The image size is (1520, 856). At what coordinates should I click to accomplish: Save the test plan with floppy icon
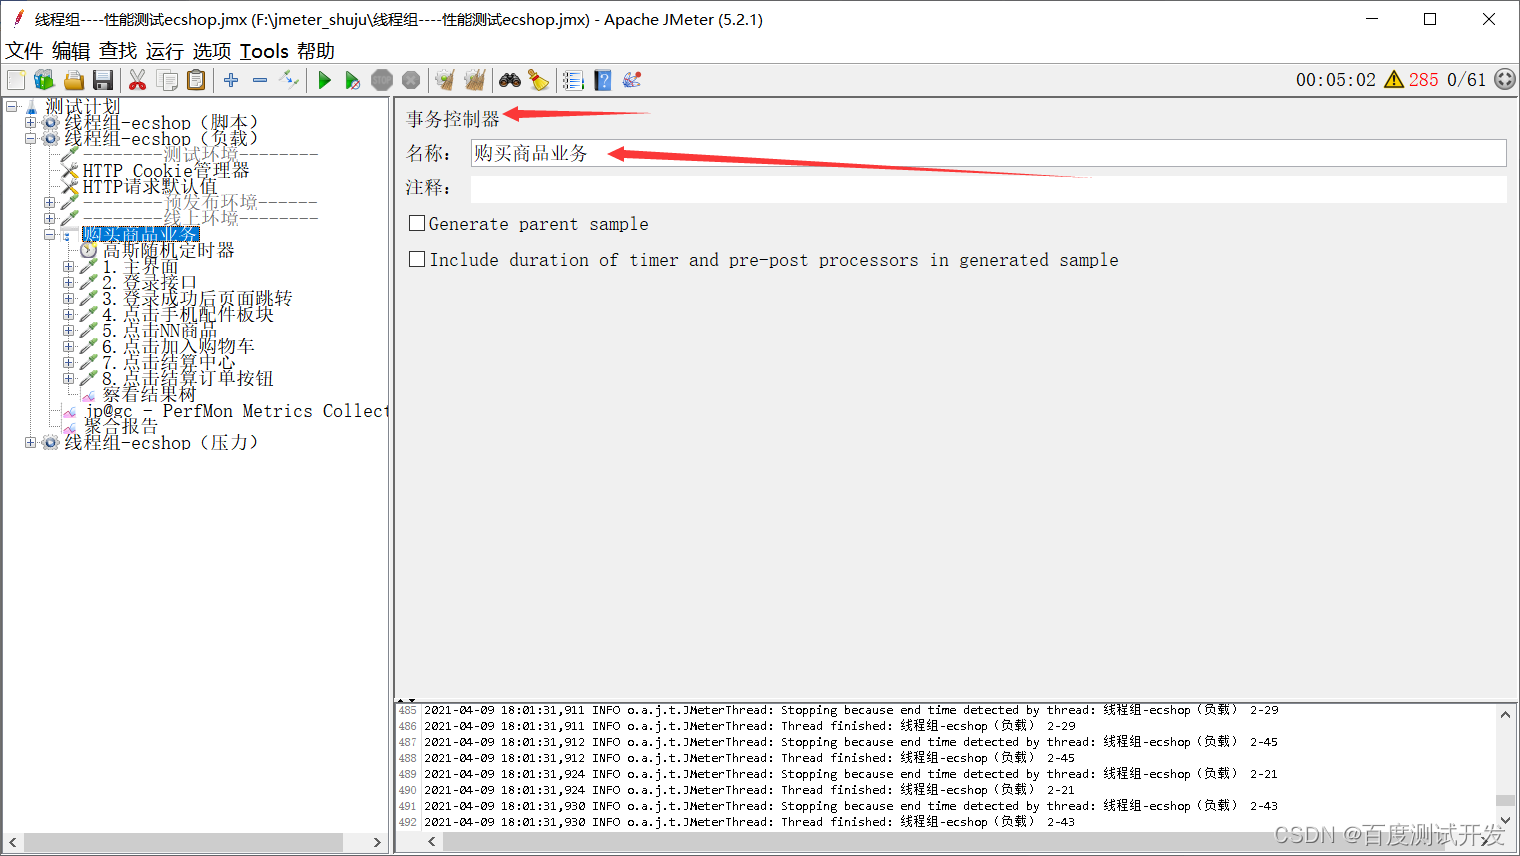102,80
